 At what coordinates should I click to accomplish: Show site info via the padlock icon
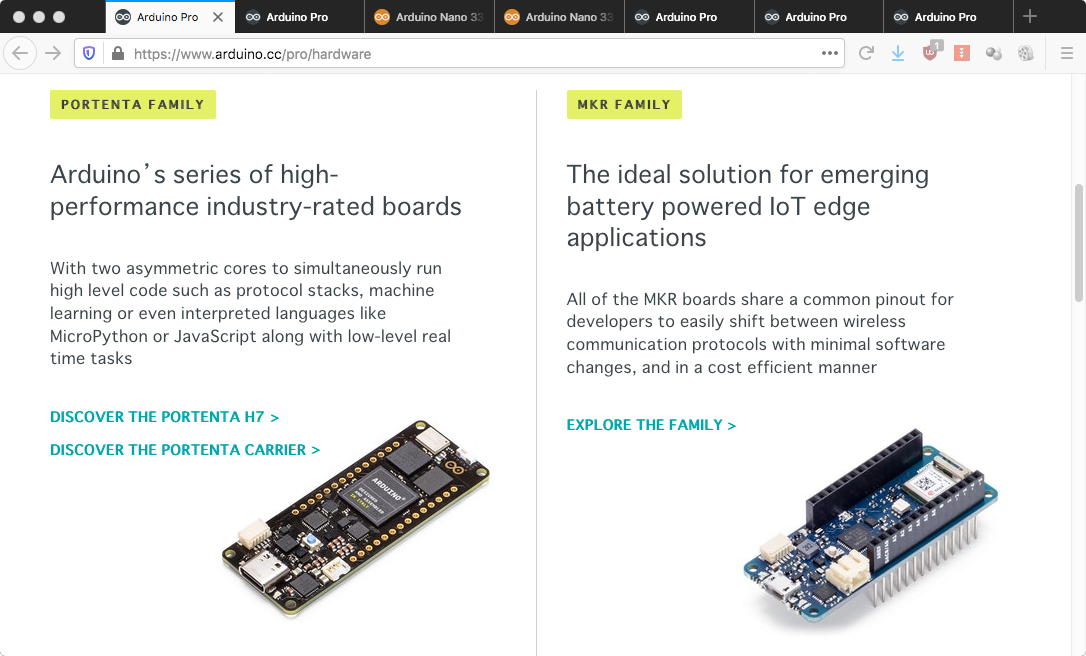pyautogui.click(x=117, y=53)
